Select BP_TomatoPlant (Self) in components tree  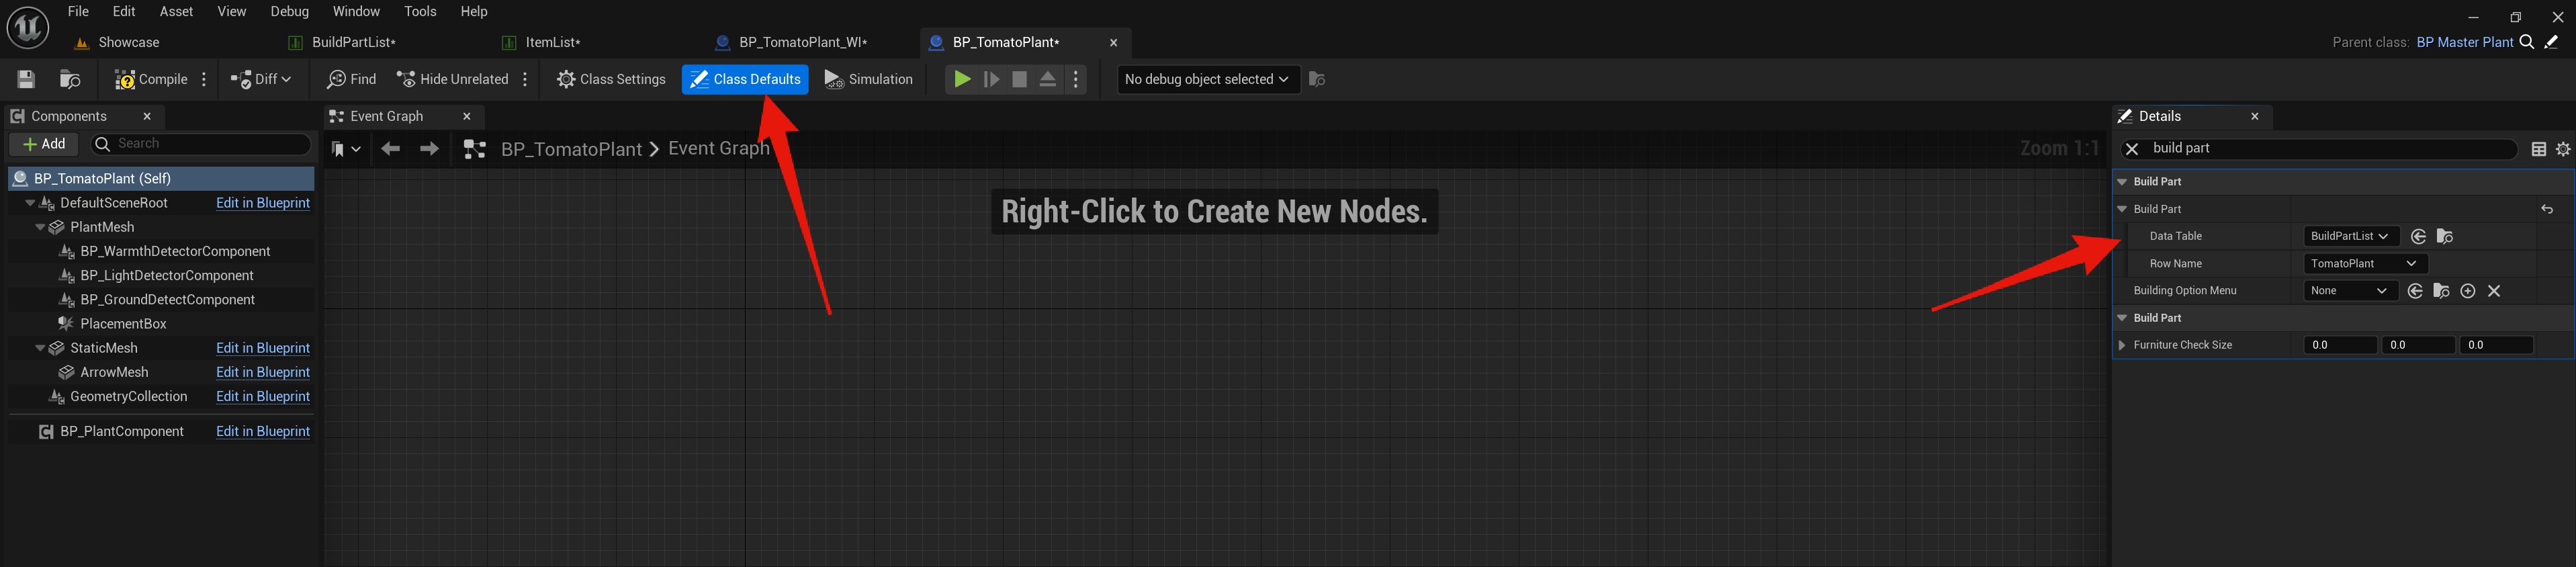161,178
